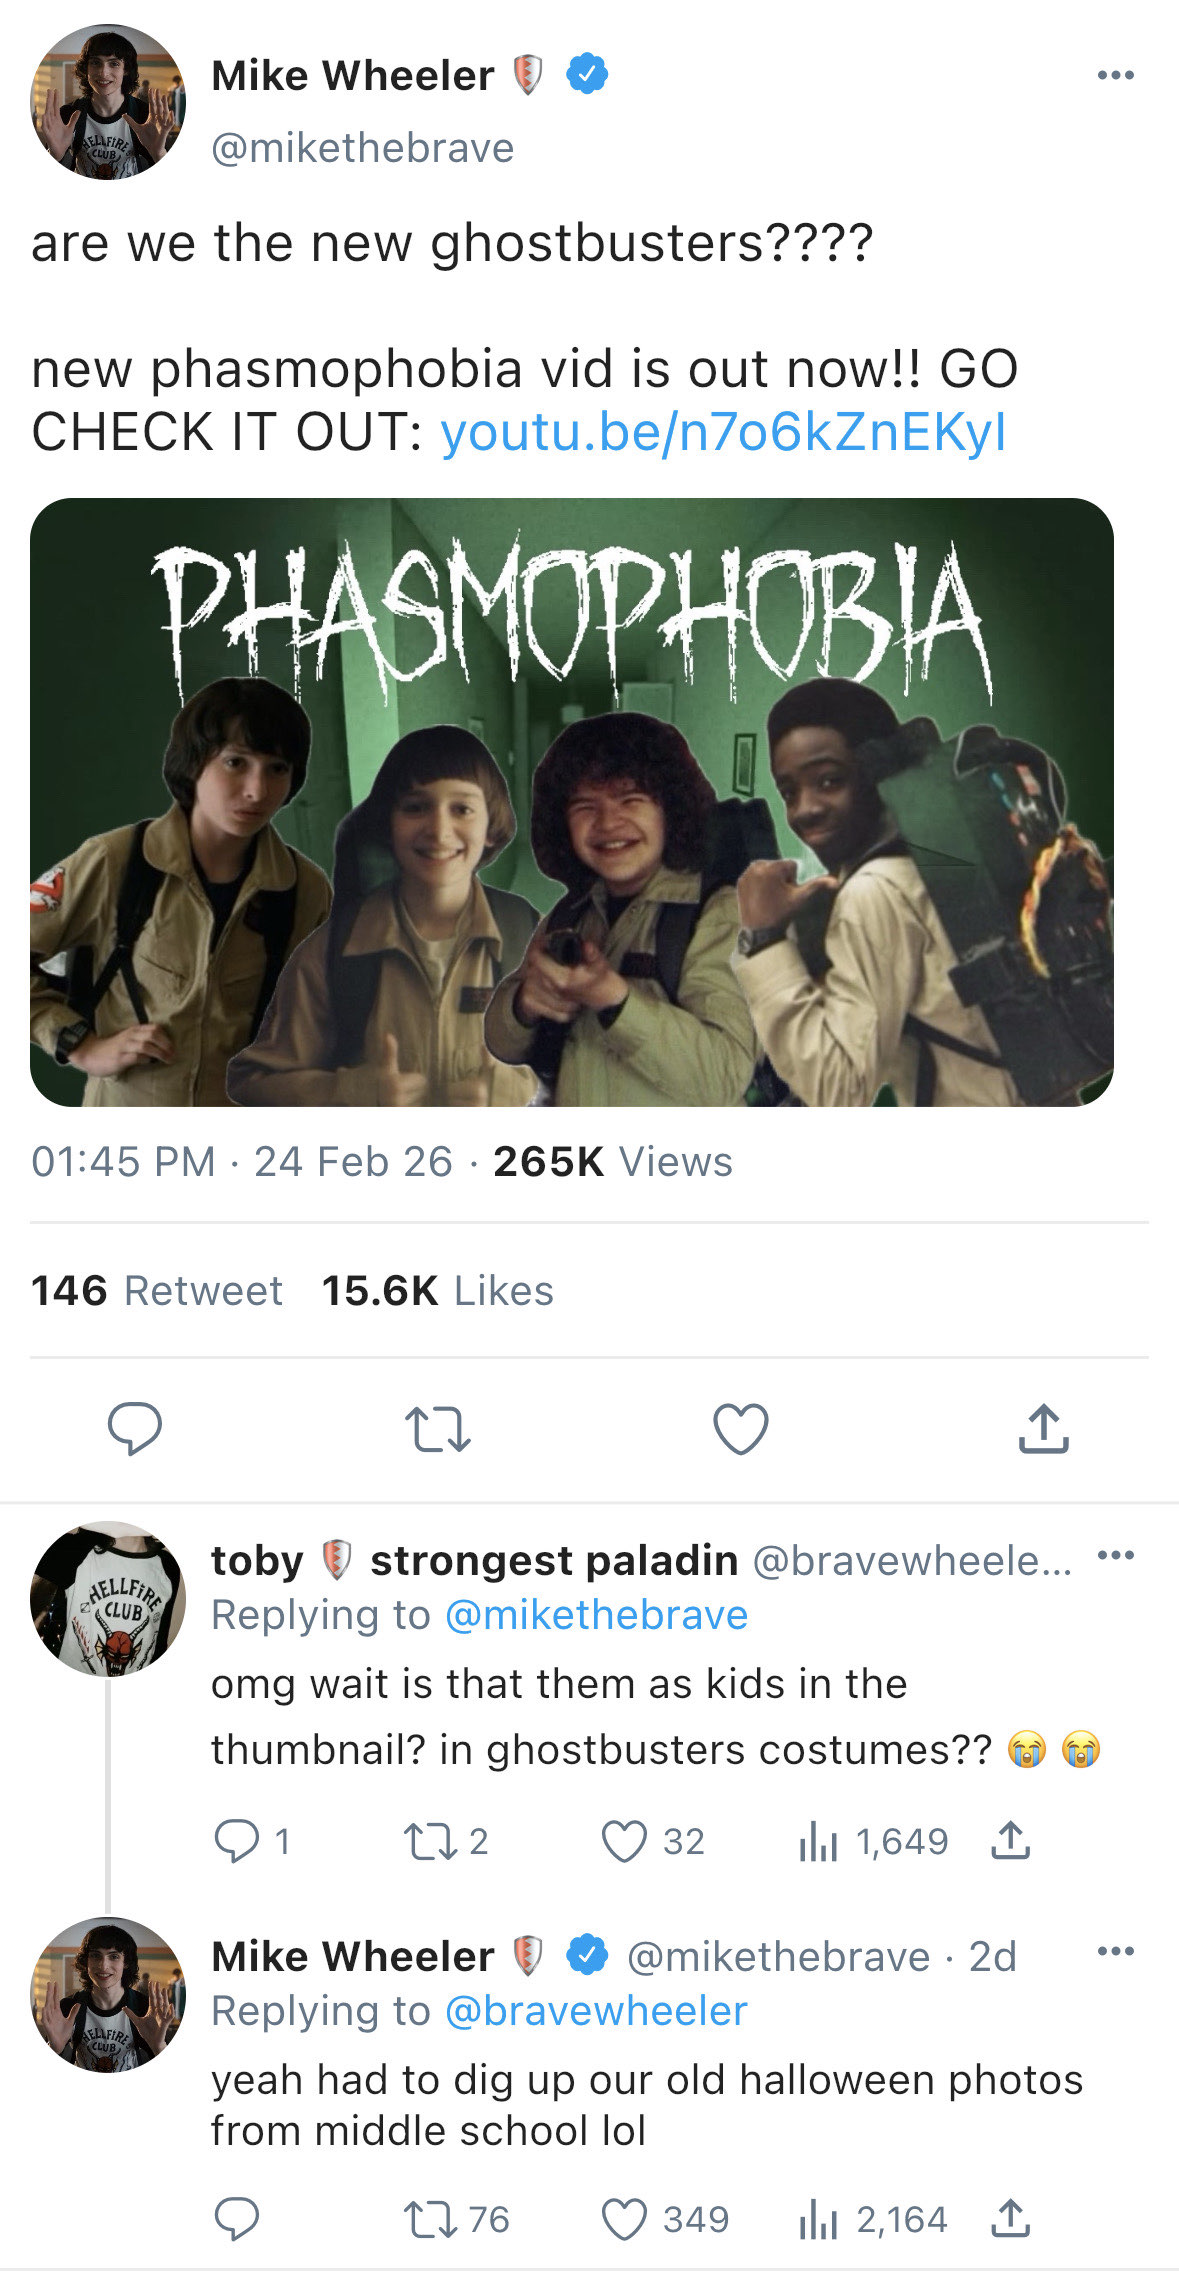
Task: Like toby's reply with 32 likes
Action: pyautogui.click(x=625, y=1841)
